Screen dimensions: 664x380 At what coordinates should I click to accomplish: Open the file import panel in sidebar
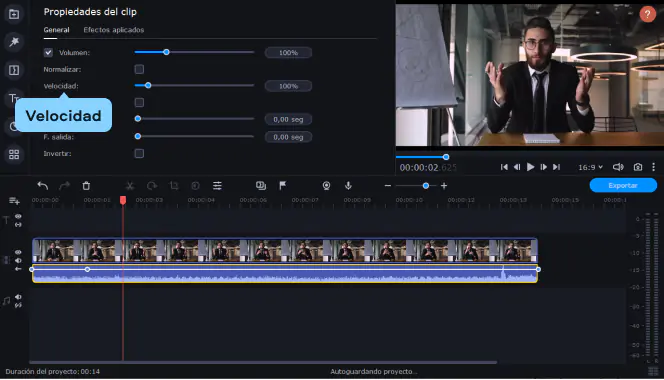[14, 14]
